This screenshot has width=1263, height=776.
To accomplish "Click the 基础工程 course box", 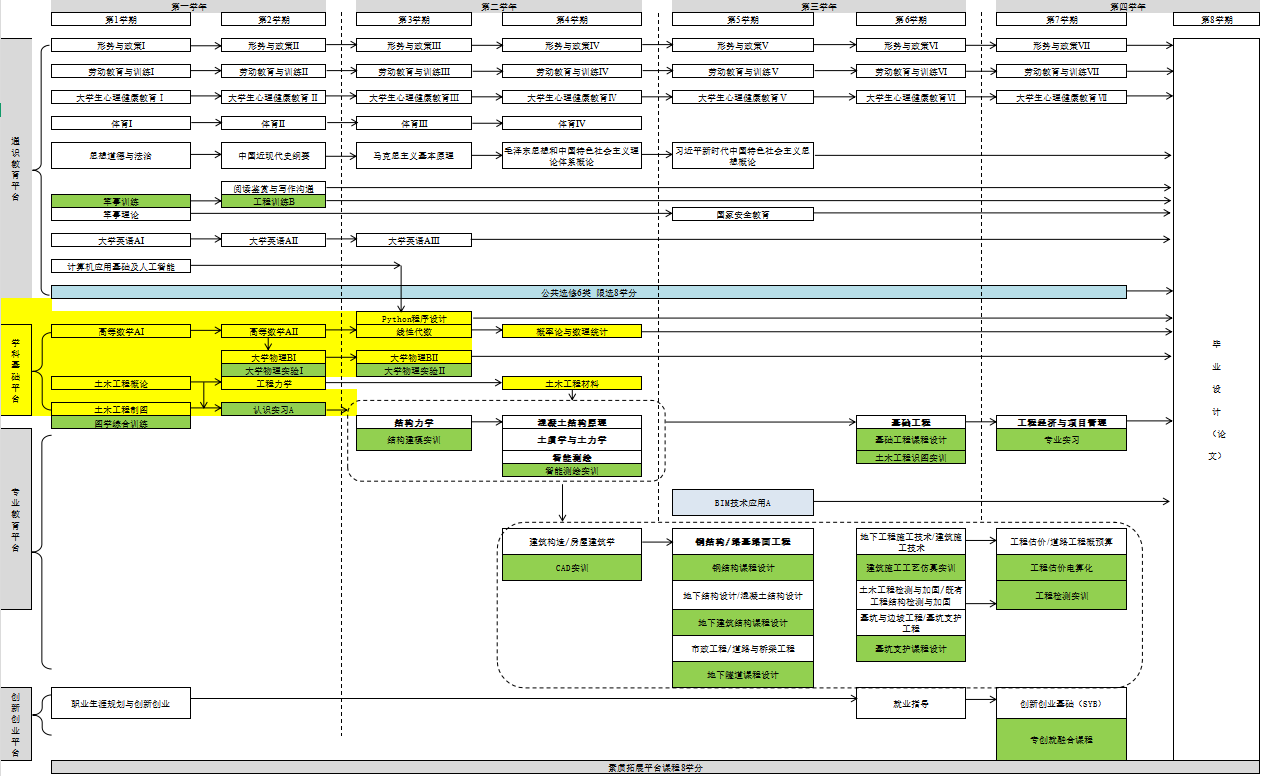I will [911, 422].
